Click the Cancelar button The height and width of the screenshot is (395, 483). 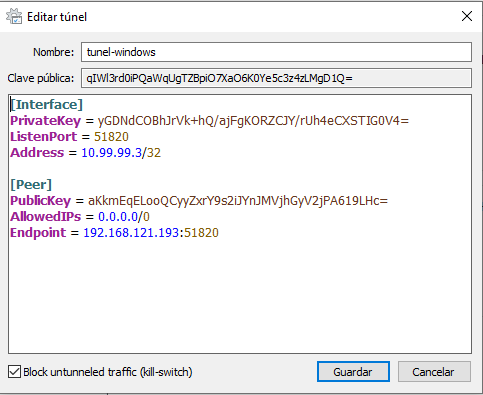click(x=434, y=372)
